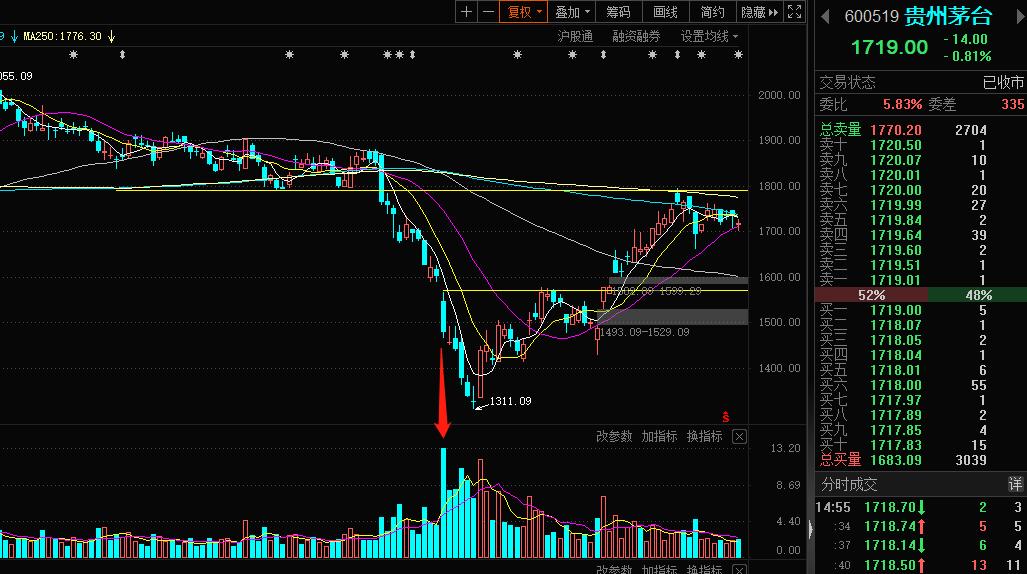
Task: Click 换指标 to change the indicator
Action: [704, 436]
